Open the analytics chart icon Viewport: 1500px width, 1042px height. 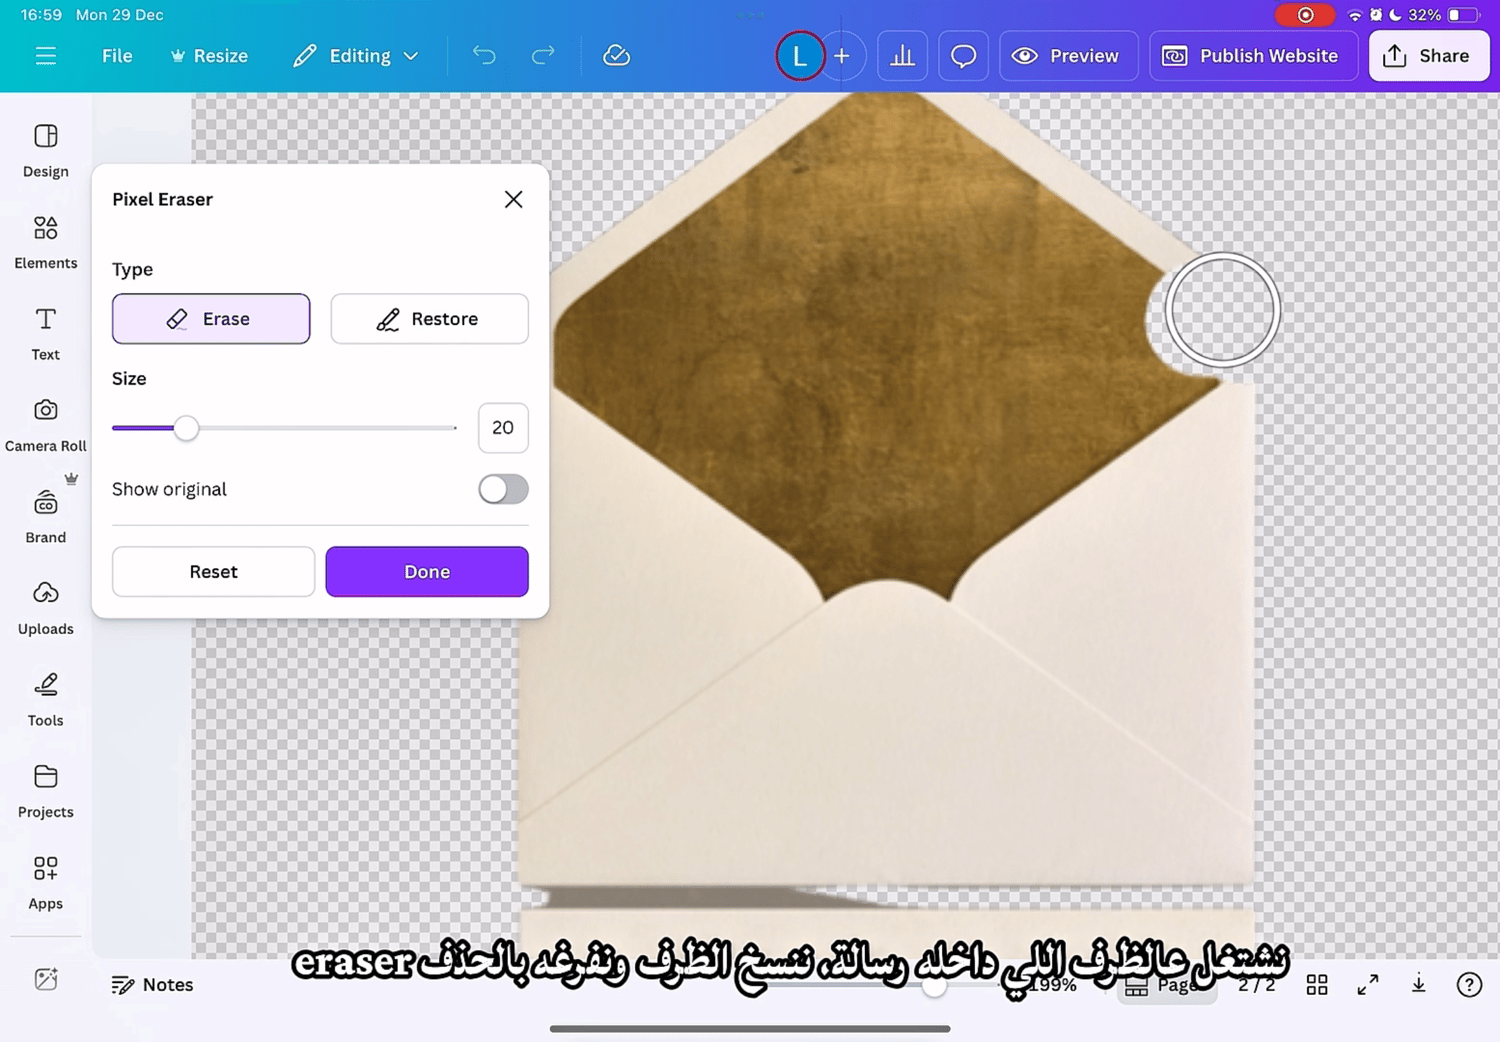tap(902, 56)
